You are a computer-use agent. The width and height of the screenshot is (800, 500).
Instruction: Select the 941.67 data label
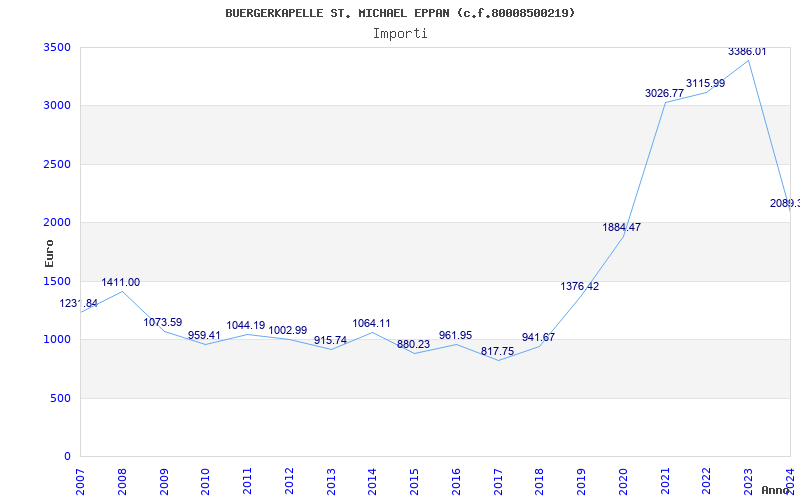pyautogui.click(x=538, y=337)
